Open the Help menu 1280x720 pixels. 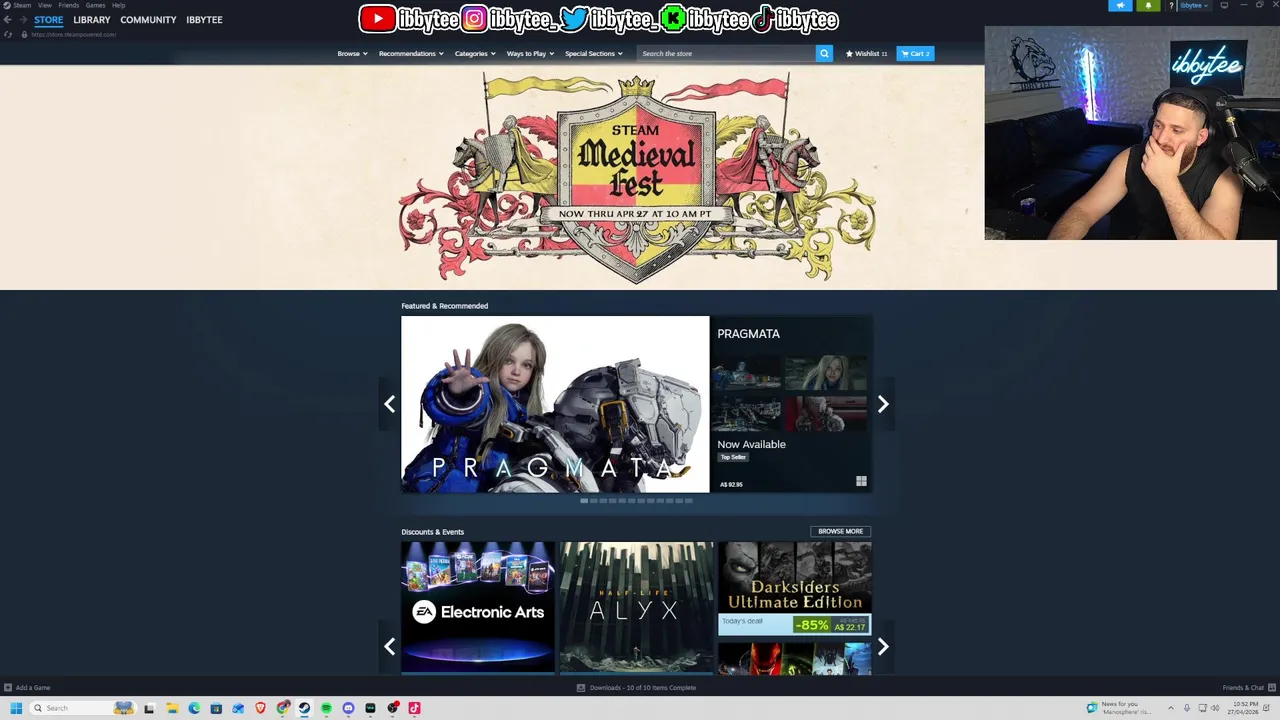pos(118,5)
